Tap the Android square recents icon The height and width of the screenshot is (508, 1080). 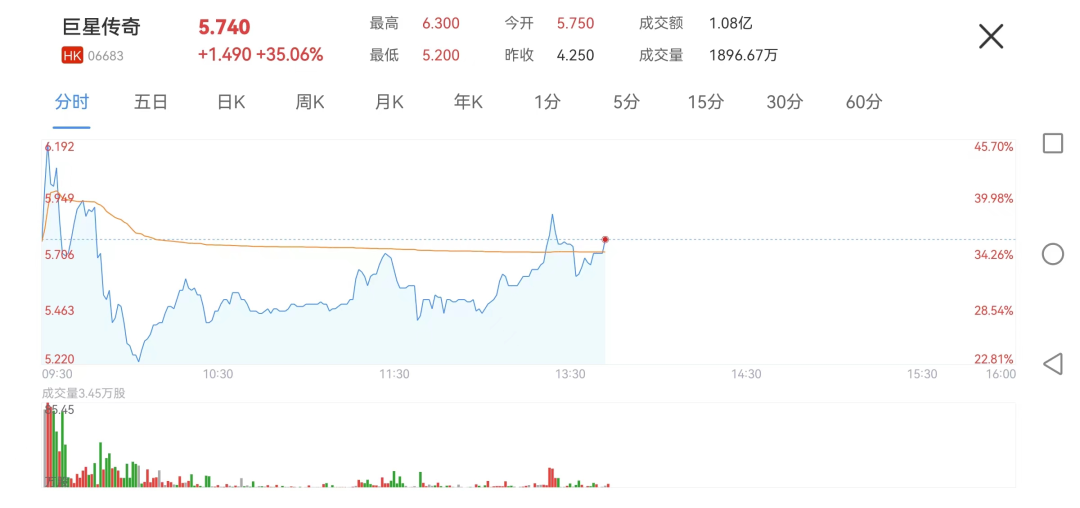coord(1052,143)
